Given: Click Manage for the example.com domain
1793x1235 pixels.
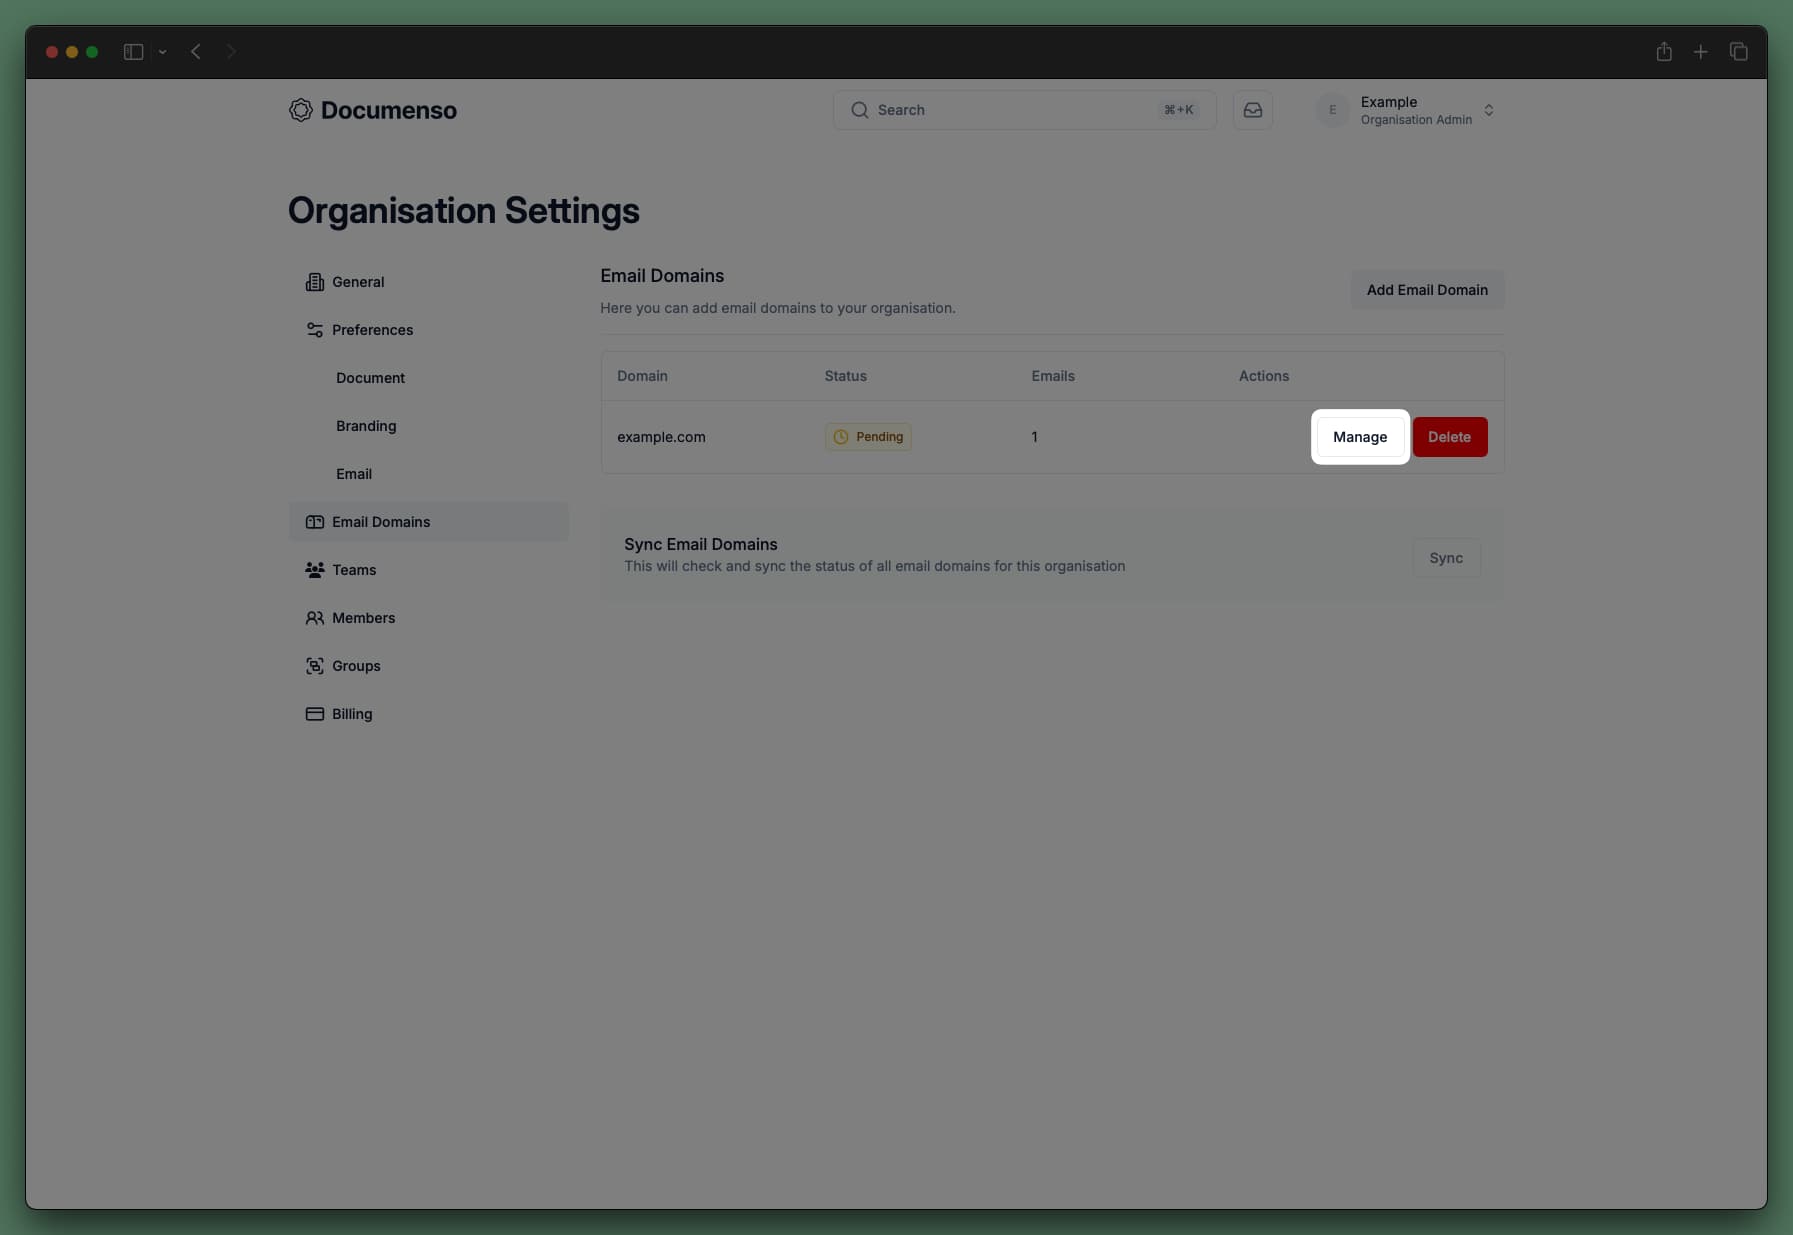Looking at the screenshot, I should [1360, 437].
